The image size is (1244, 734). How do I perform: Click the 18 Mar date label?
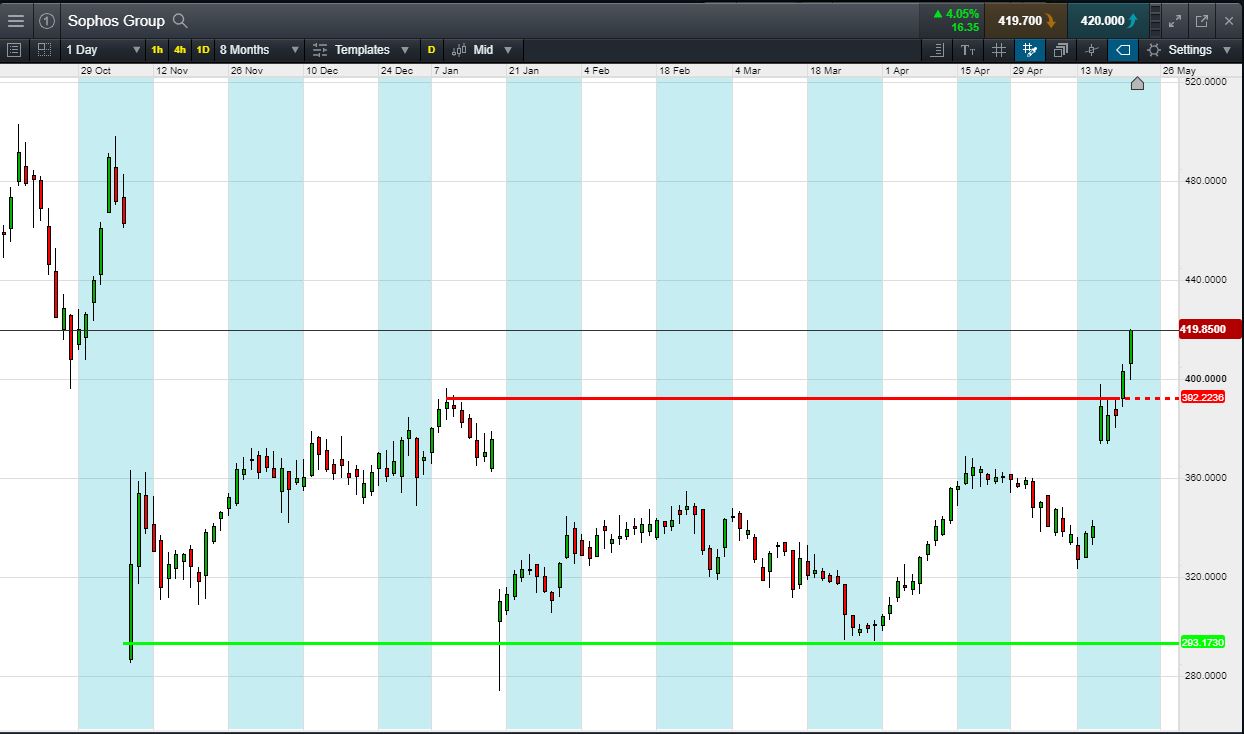pyautogui.click(x=828, y=71)
